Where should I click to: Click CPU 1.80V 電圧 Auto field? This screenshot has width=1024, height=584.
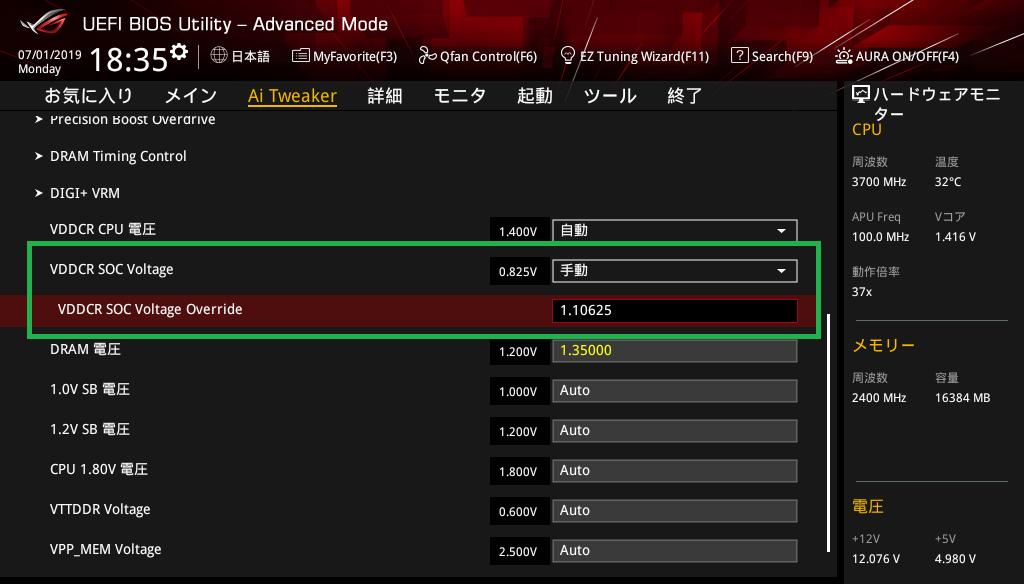point(675,470)
